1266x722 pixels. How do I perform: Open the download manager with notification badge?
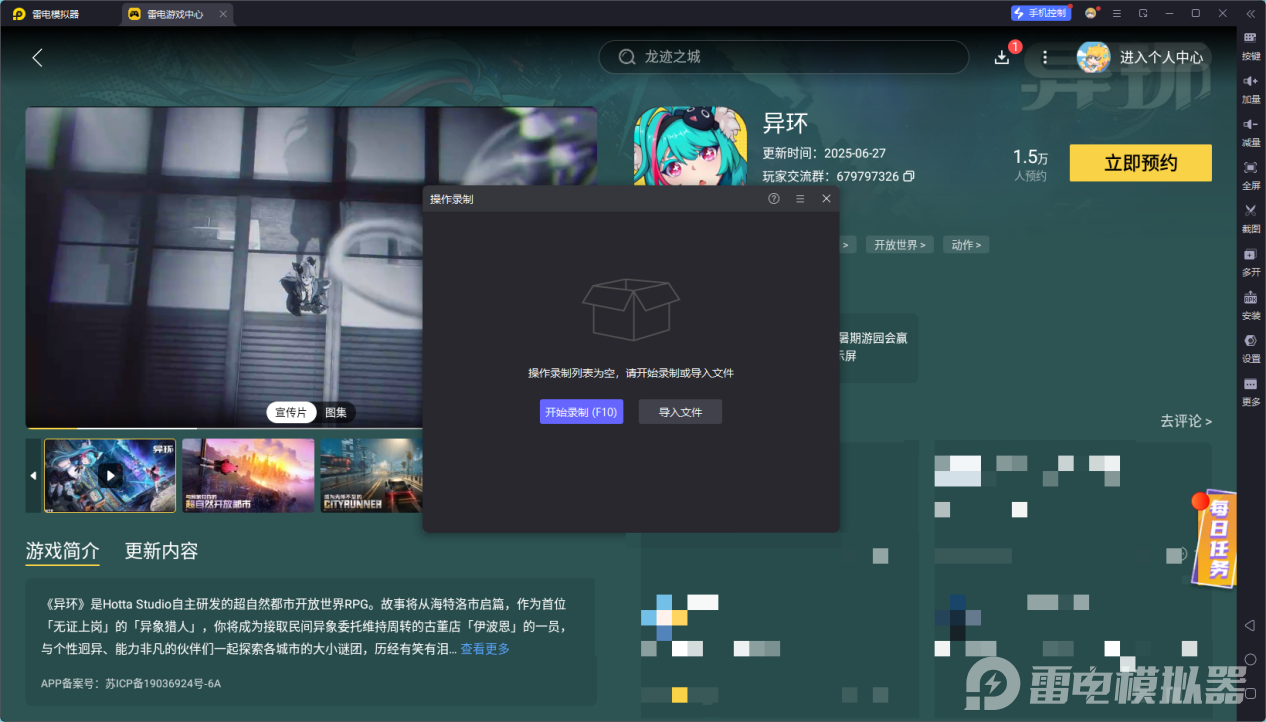(x=1002, y=56)
